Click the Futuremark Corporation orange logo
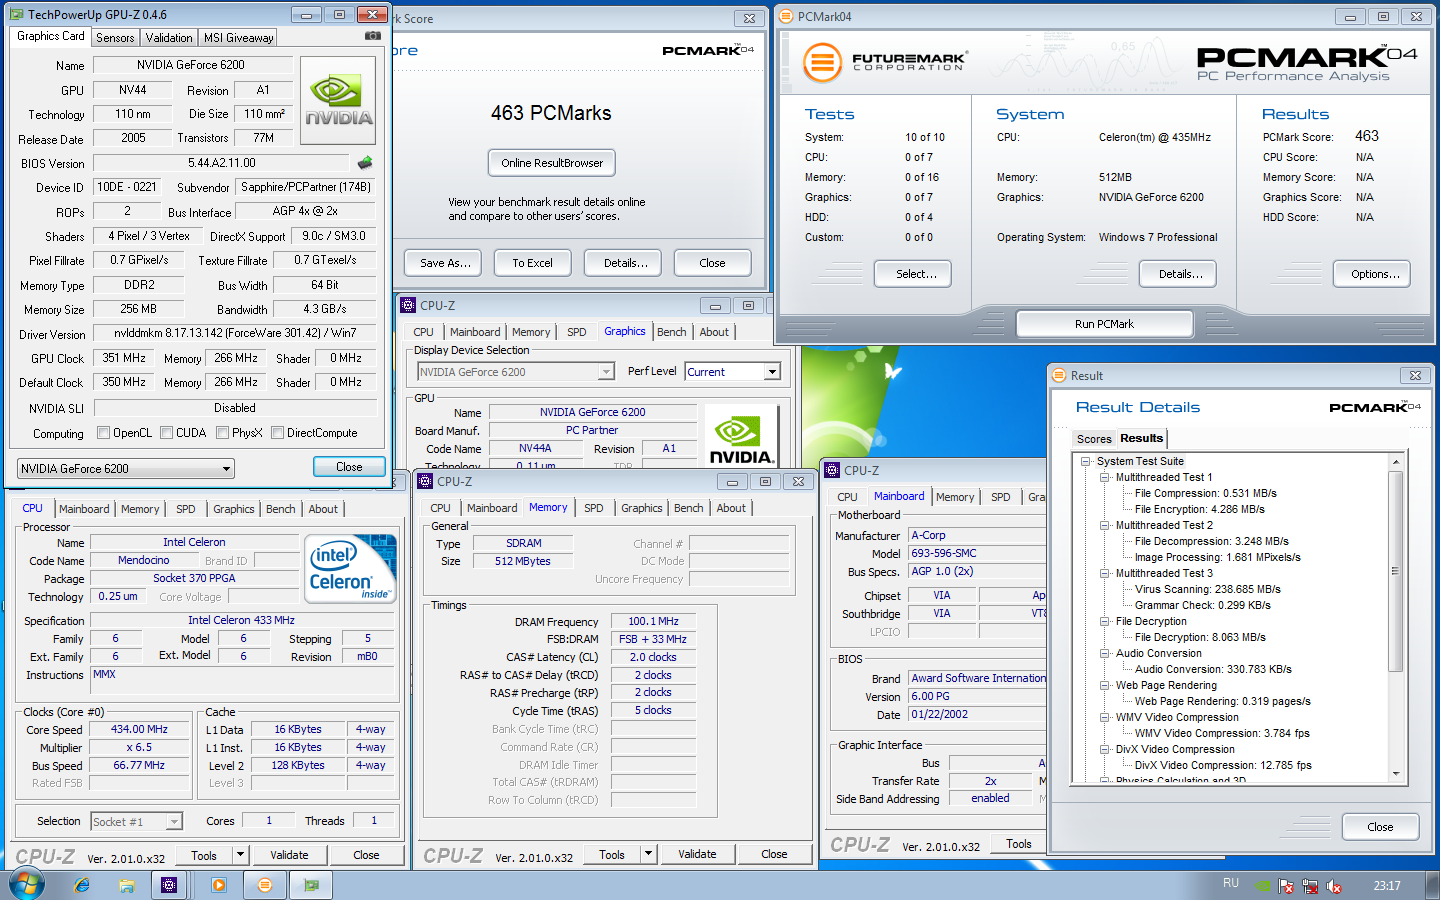 [822, 62]
